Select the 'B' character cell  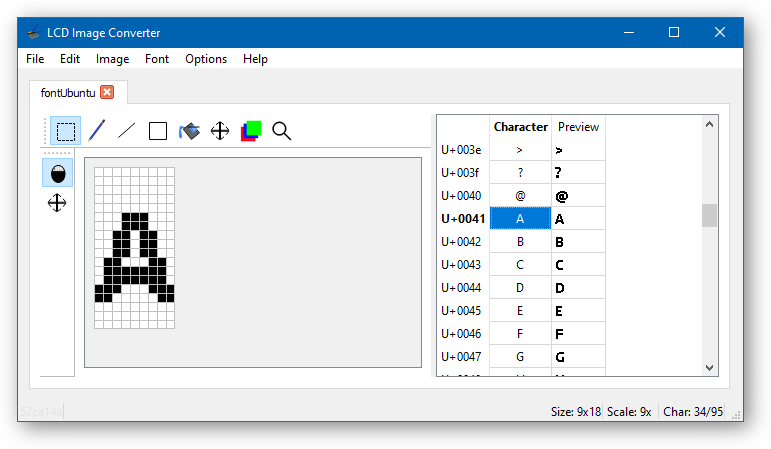520,241
